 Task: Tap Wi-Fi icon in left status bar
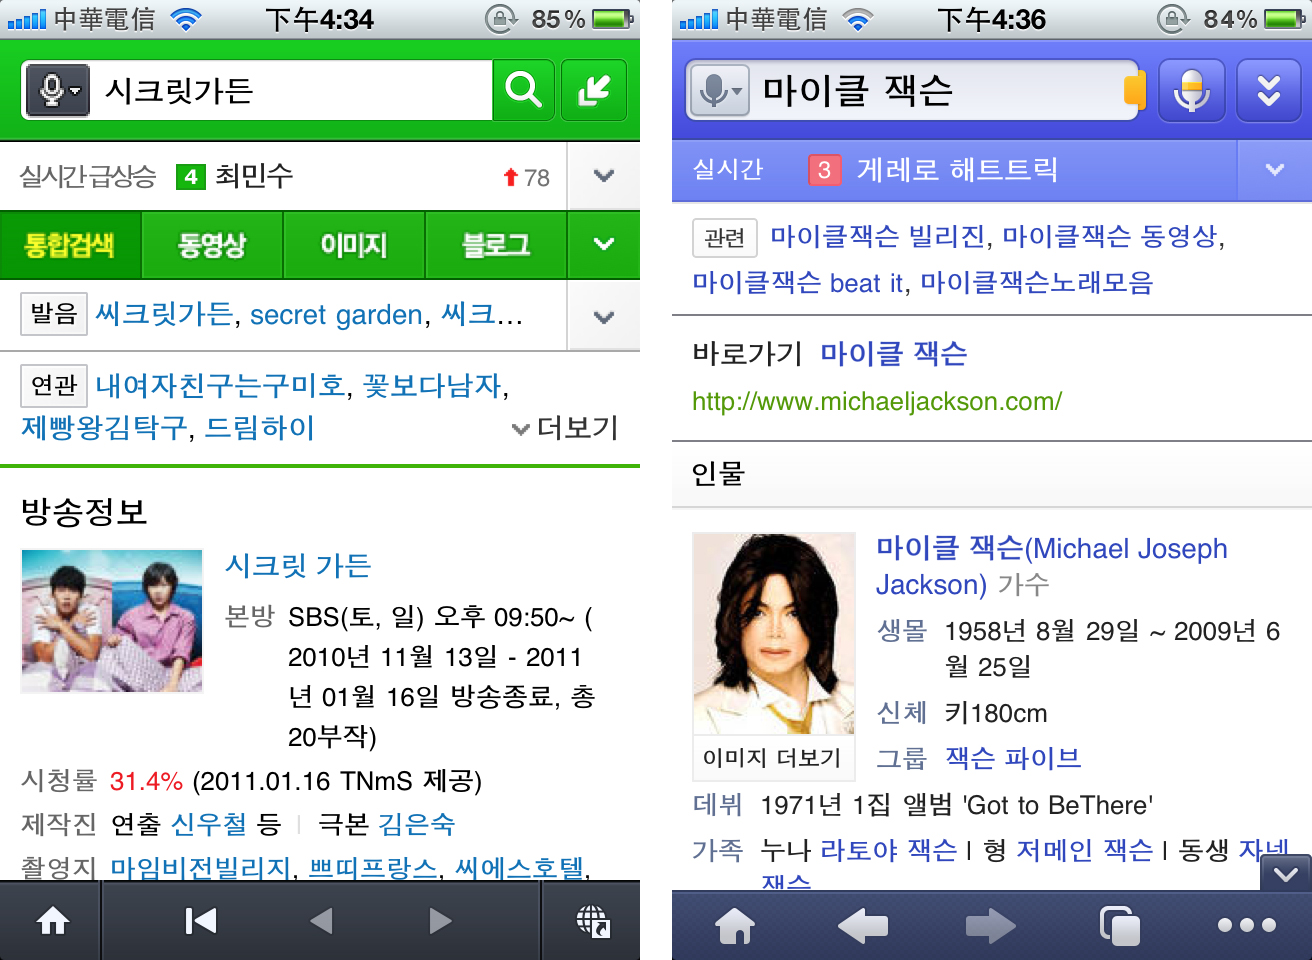pyautogui.click(x=185, y=19)
